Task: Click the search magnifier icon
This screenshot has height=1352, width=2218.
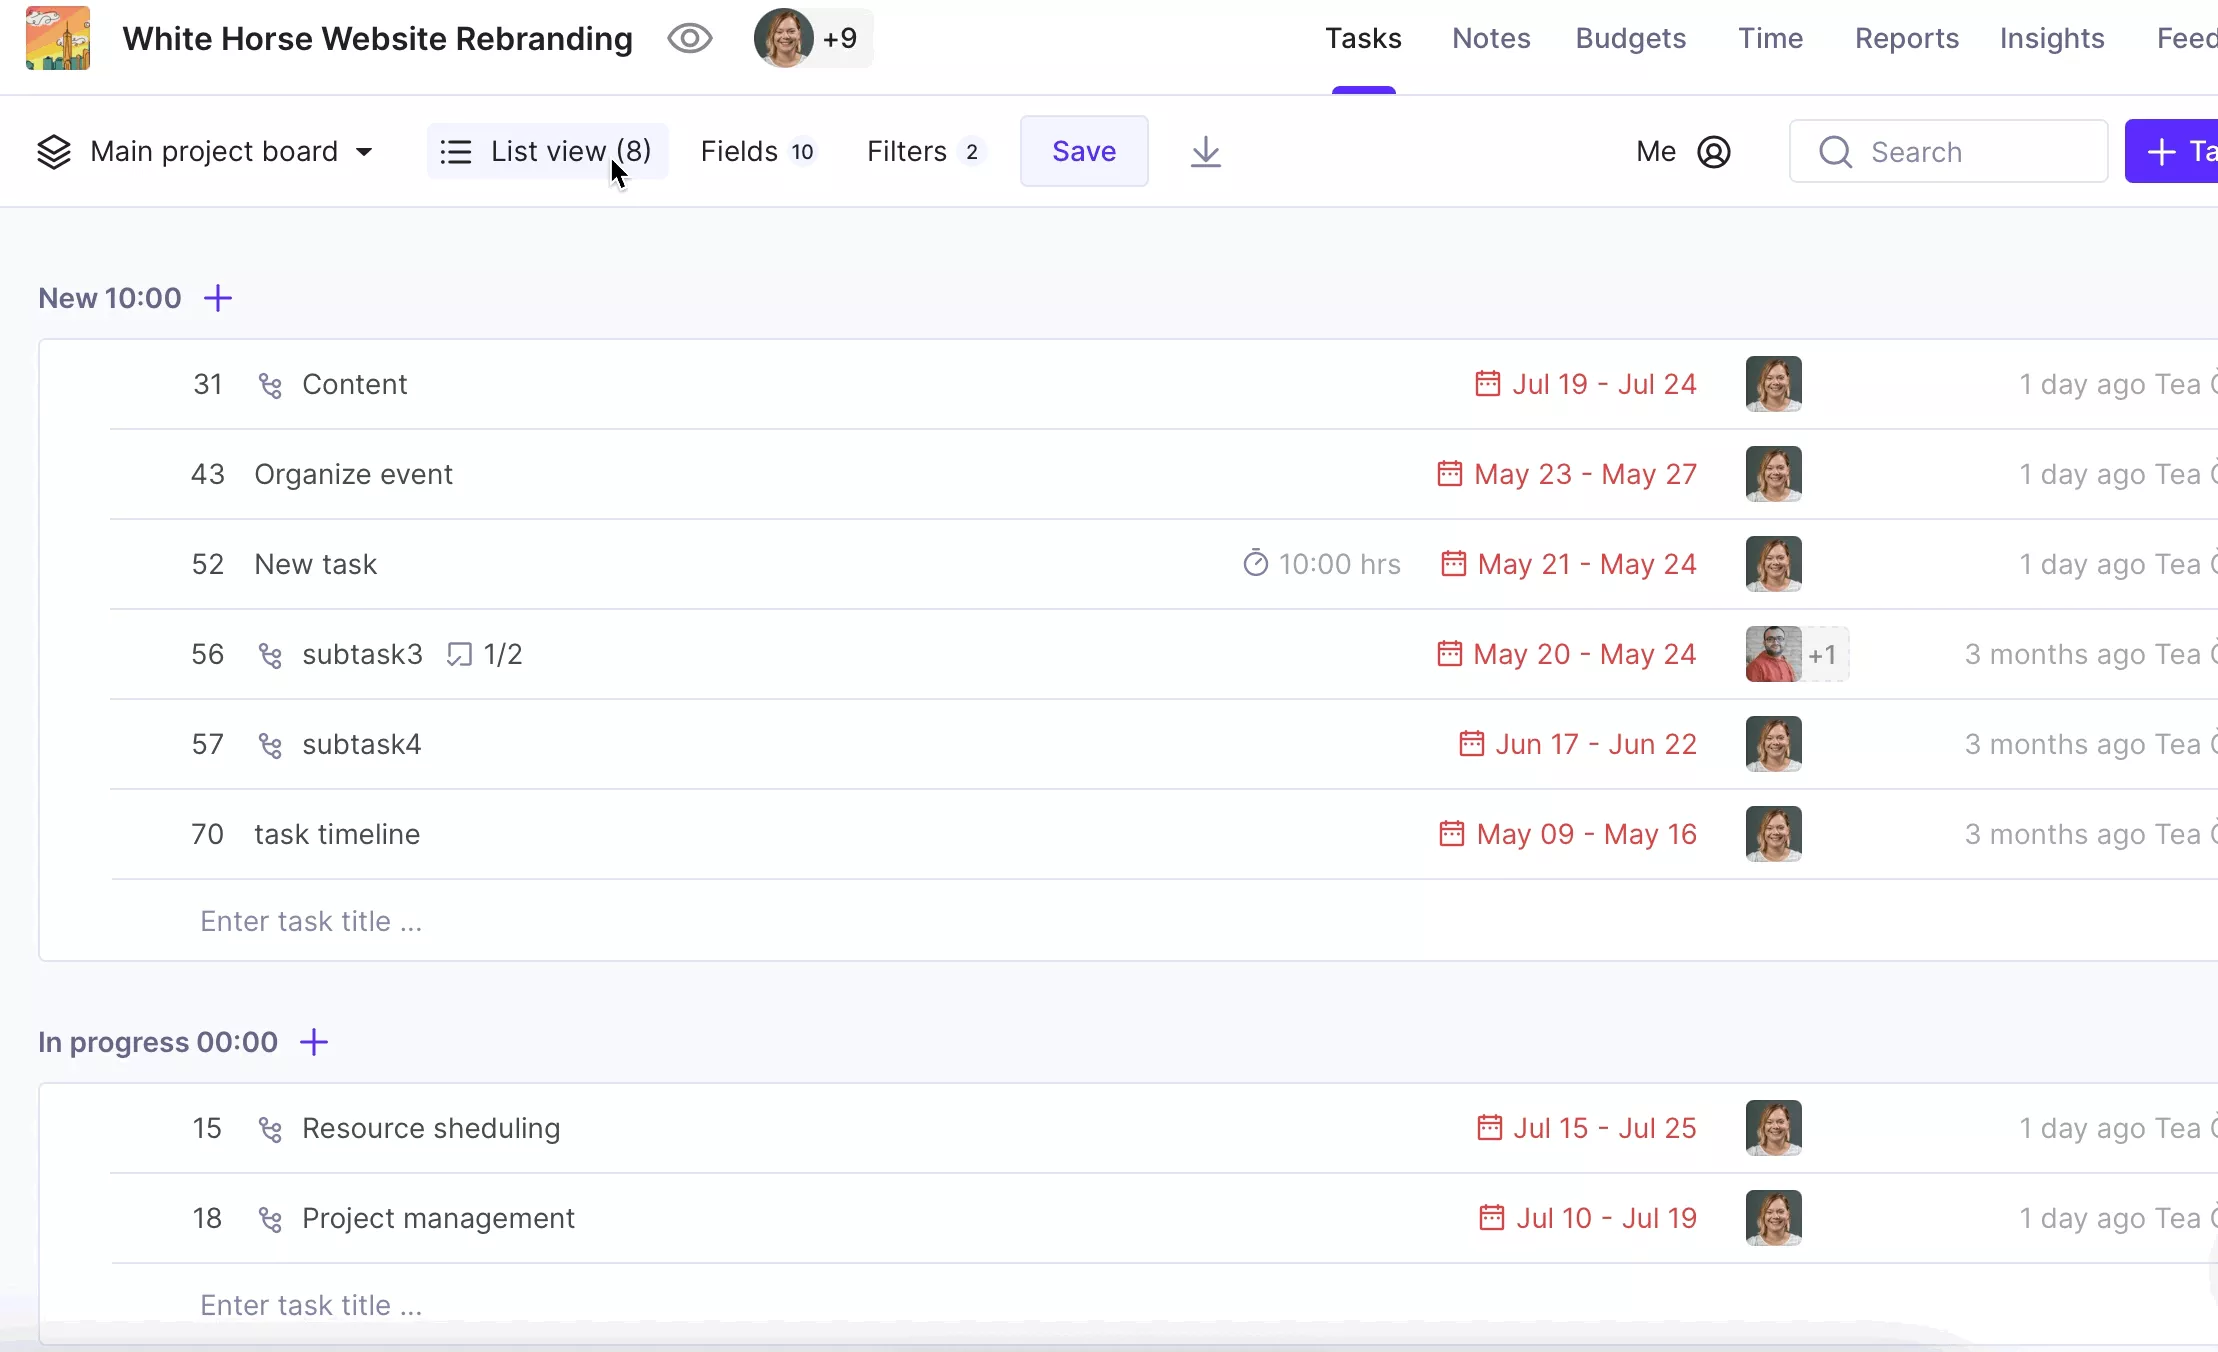Action: tap(1835, 152)
